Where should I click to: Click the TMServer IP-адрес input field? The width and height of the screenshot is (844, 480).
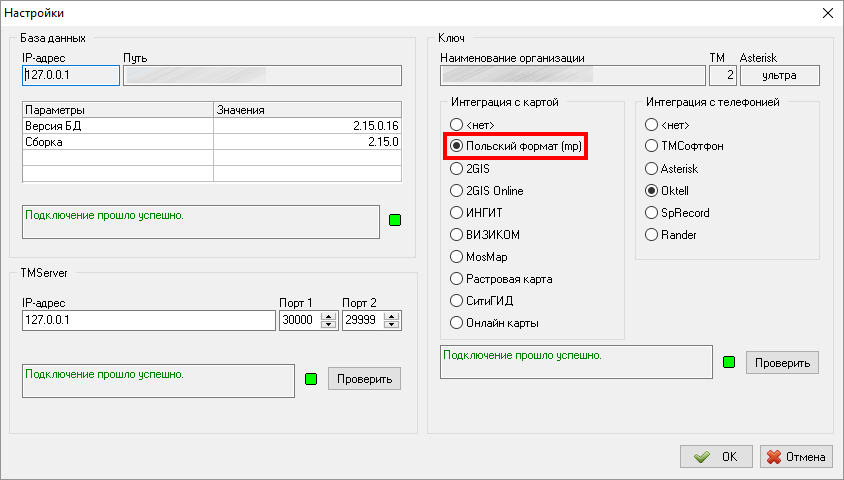pos(147,321)
